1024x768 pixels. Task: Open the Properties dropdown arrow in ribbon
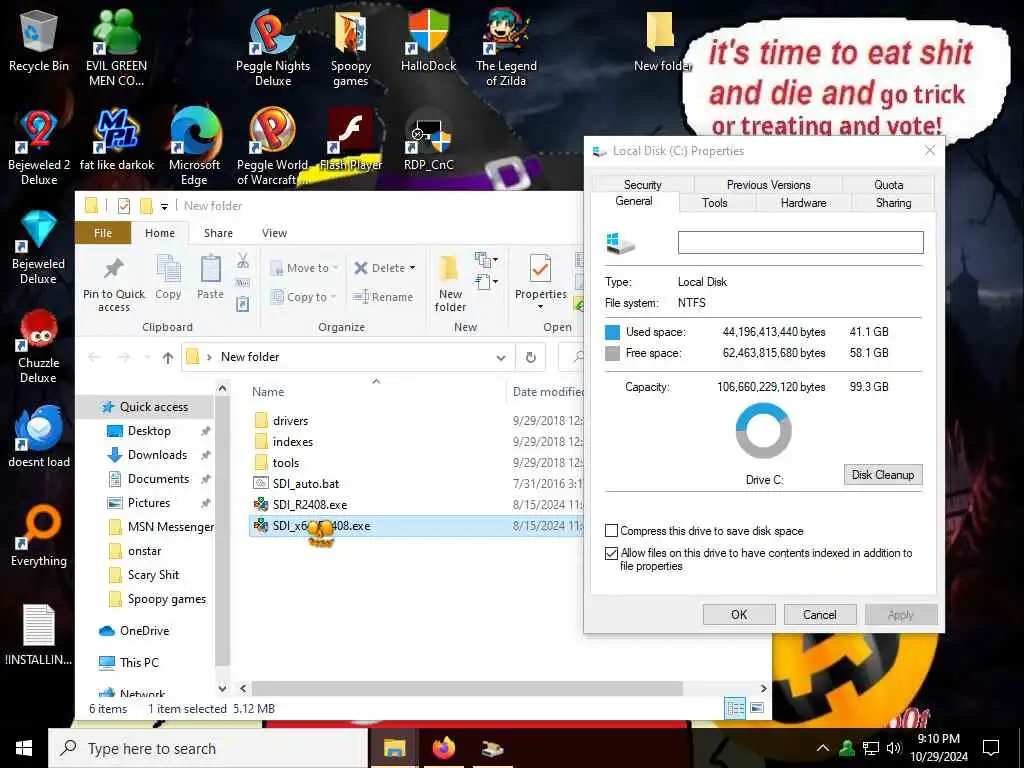click(x=541, y=307)
